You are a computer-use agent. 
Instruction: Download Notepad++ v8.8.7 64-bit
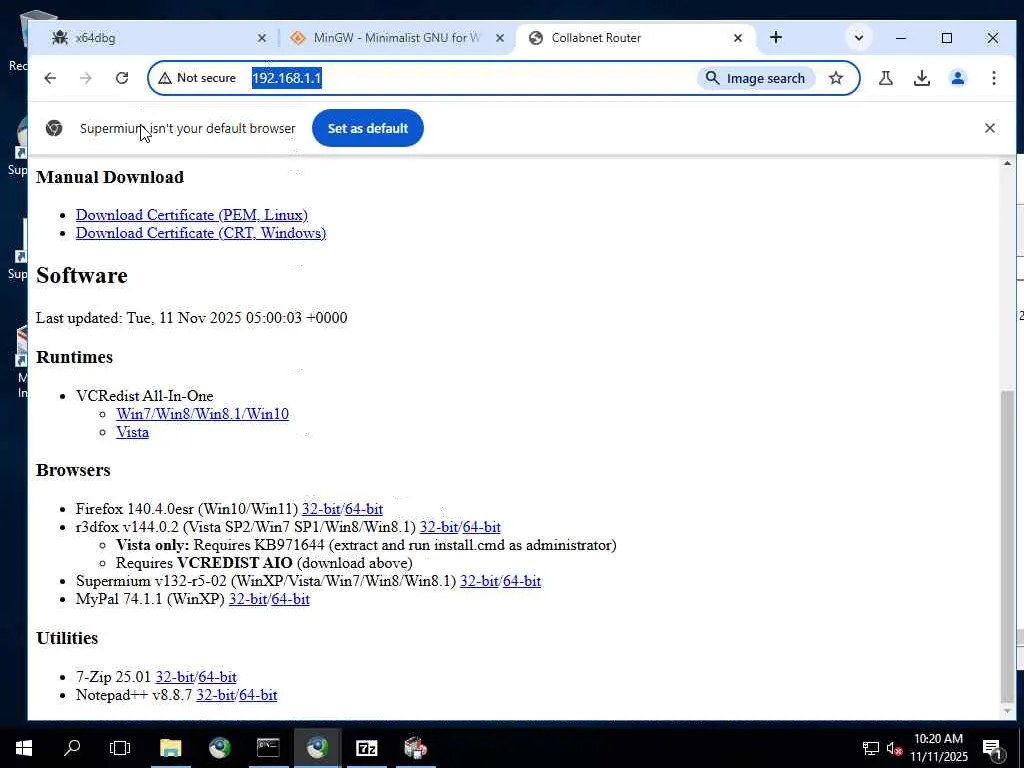259,696
